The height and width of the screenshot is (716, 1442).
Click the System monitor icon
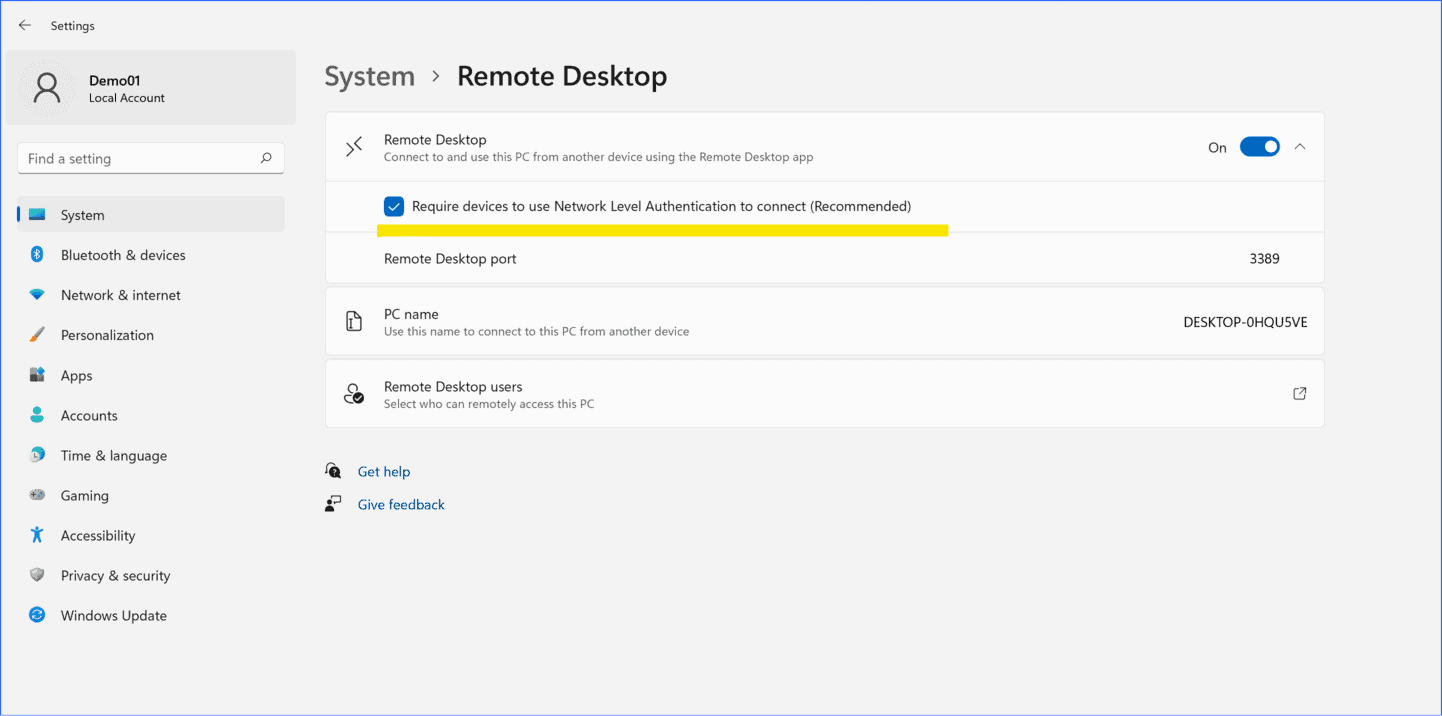[37, 215]
